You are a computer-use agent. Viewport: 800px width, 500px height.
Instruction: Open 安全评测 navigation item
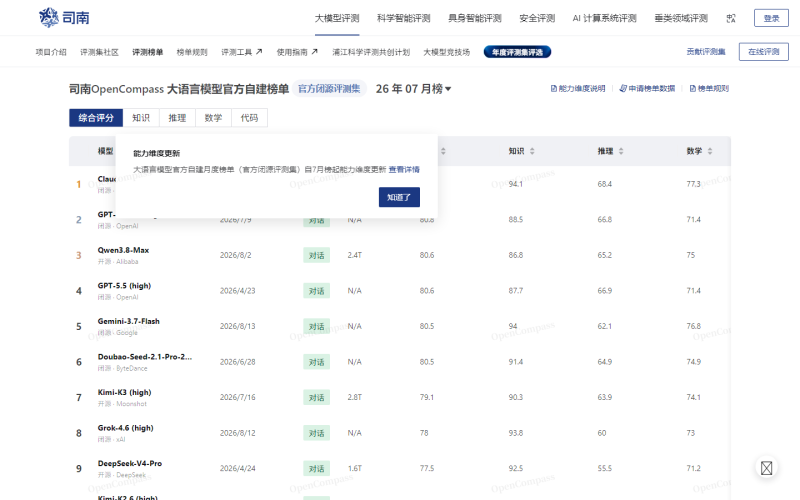coord(537,18)
